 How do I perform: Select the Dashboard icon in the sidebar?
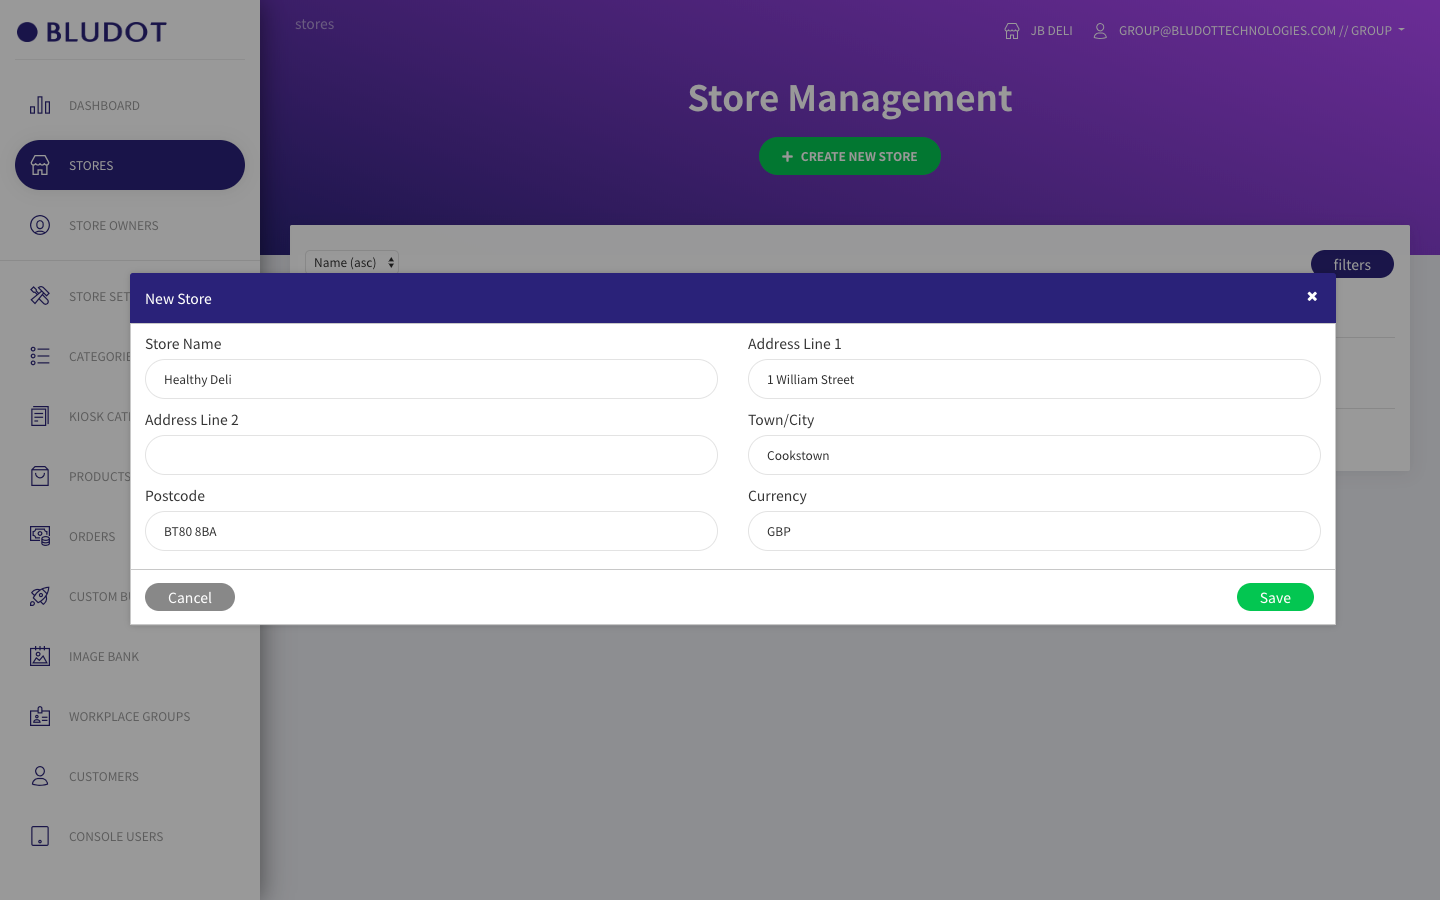(40, 105)
